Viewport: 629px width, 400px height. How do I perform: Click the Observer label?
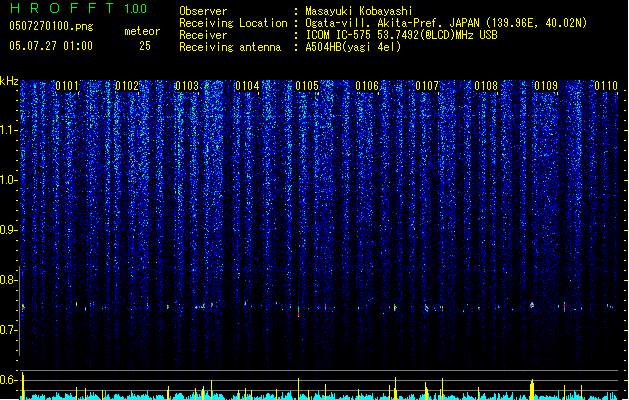point(203,11)
